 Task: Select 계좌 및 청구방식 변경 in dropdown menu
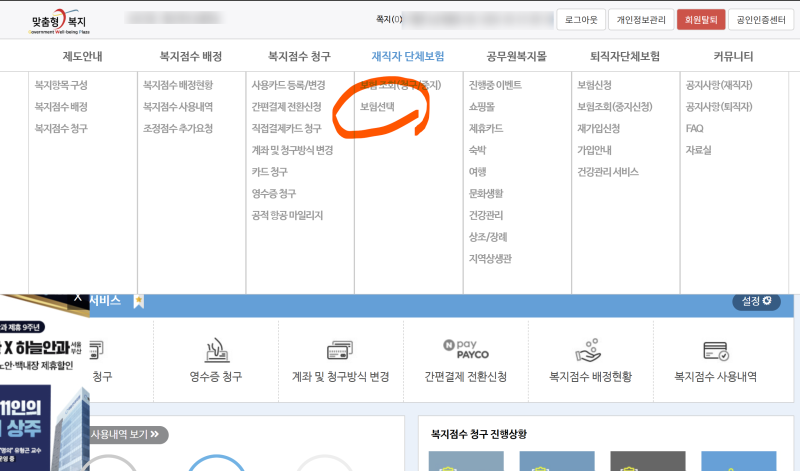(292, 150)
